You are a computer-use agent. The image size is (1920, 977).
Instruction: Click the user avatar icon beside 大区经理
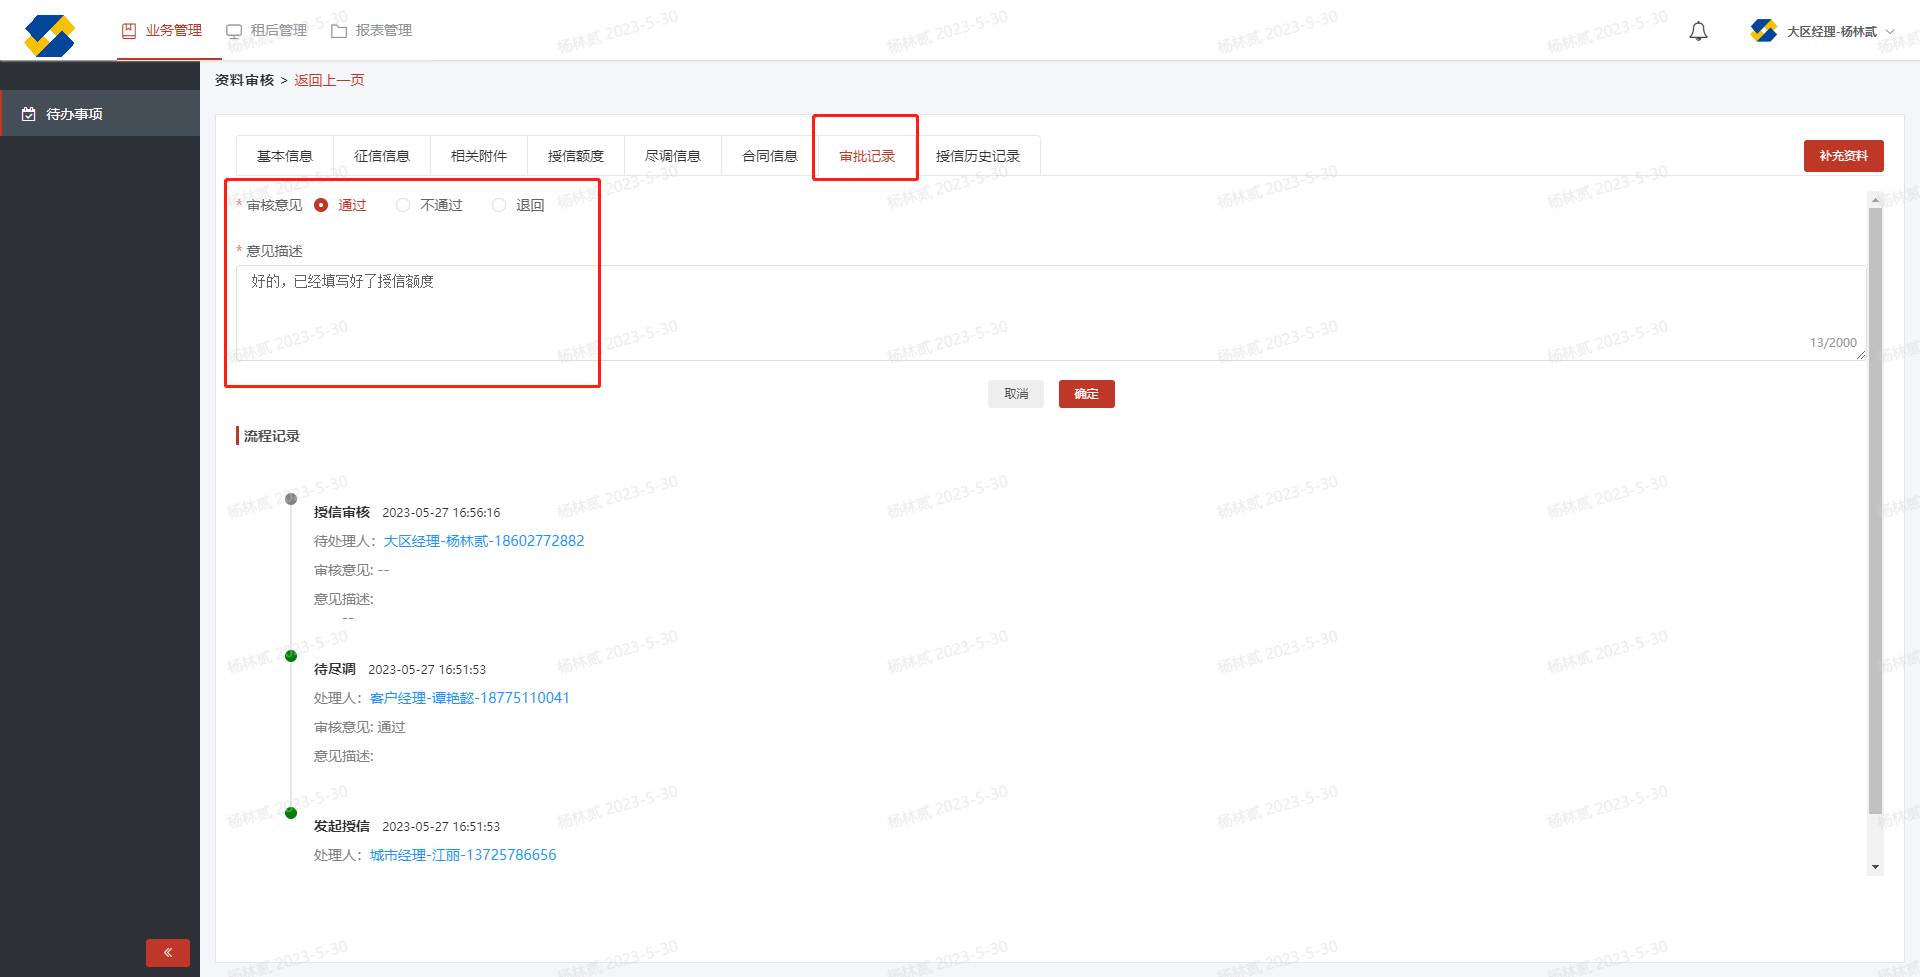(x=1763, y=31)
